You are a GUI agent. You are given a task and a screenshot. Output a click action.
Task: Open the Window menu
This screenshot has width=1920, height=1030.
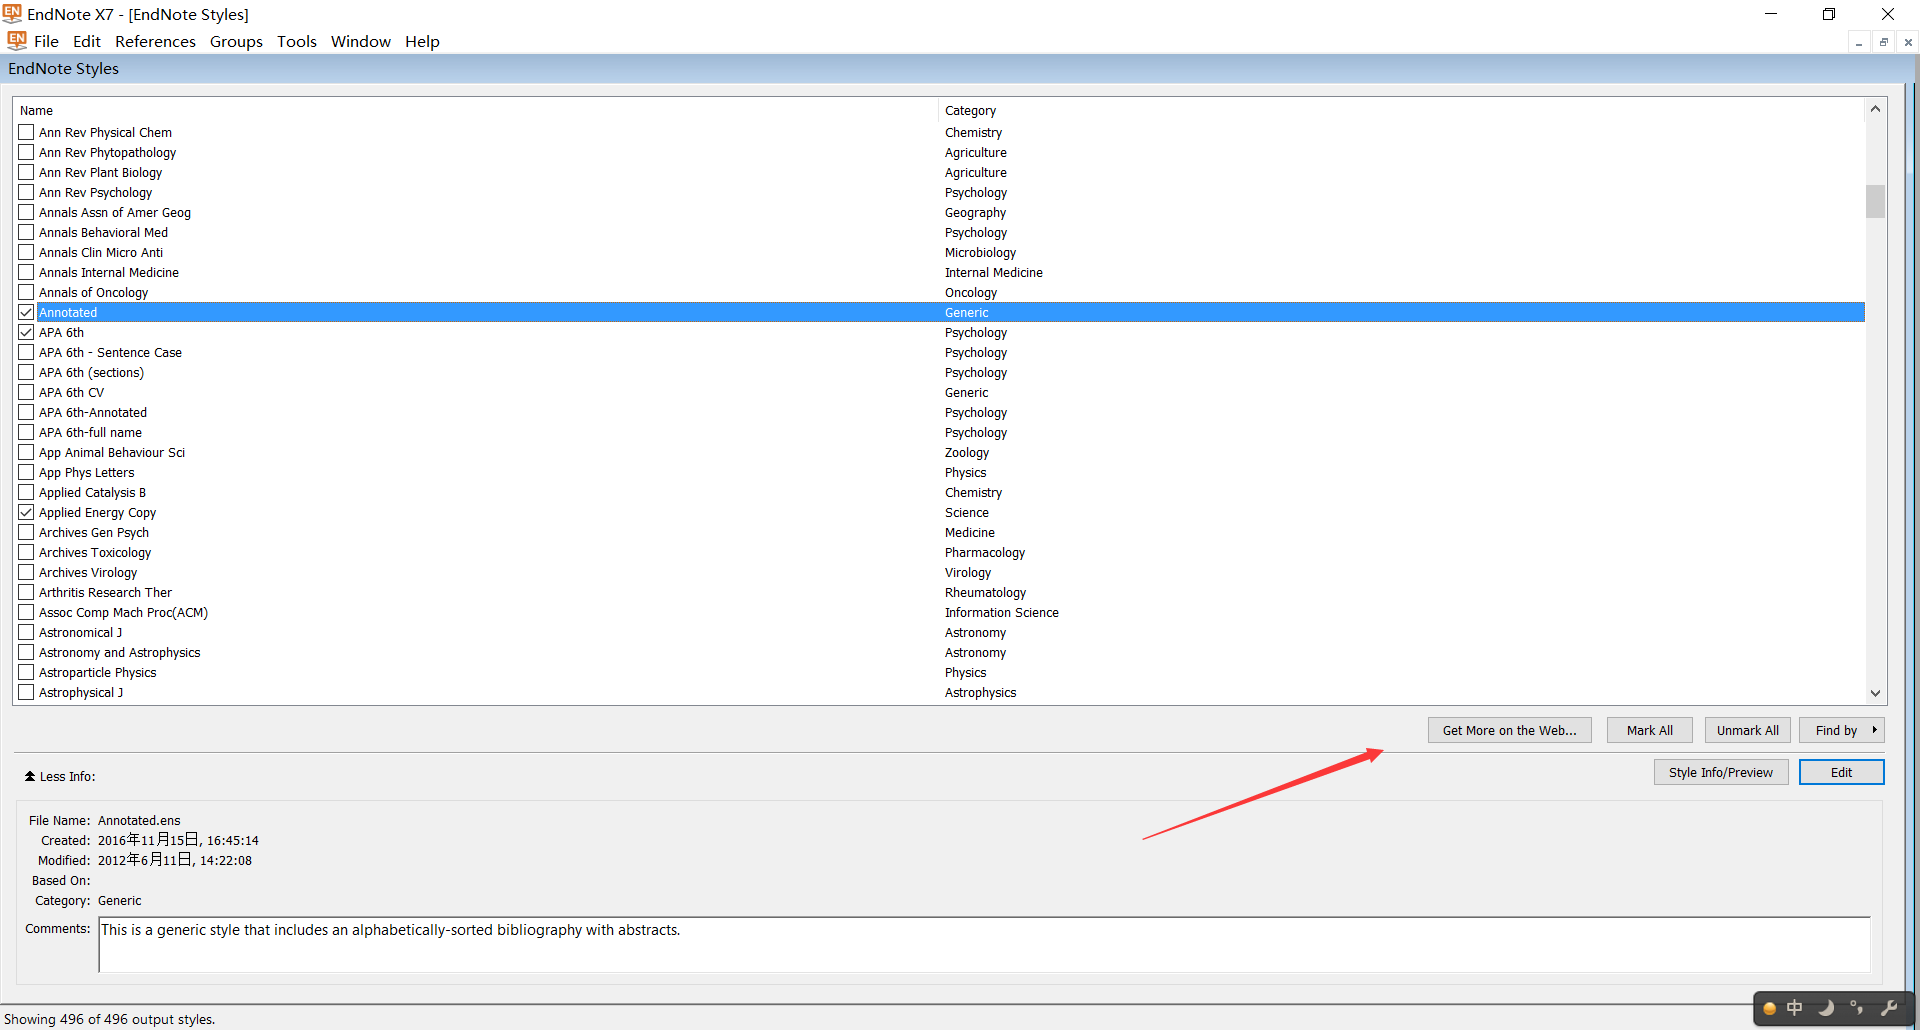pyautogui.click(x=361, y=41)
